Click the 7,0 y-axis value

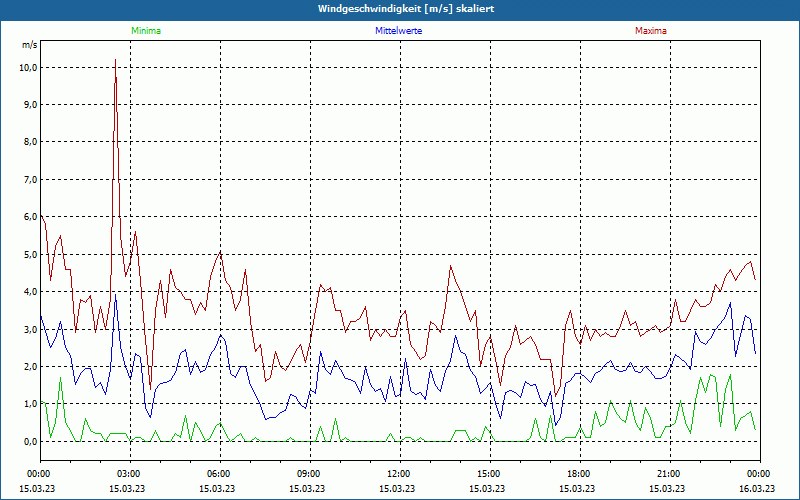coord(30,180)
